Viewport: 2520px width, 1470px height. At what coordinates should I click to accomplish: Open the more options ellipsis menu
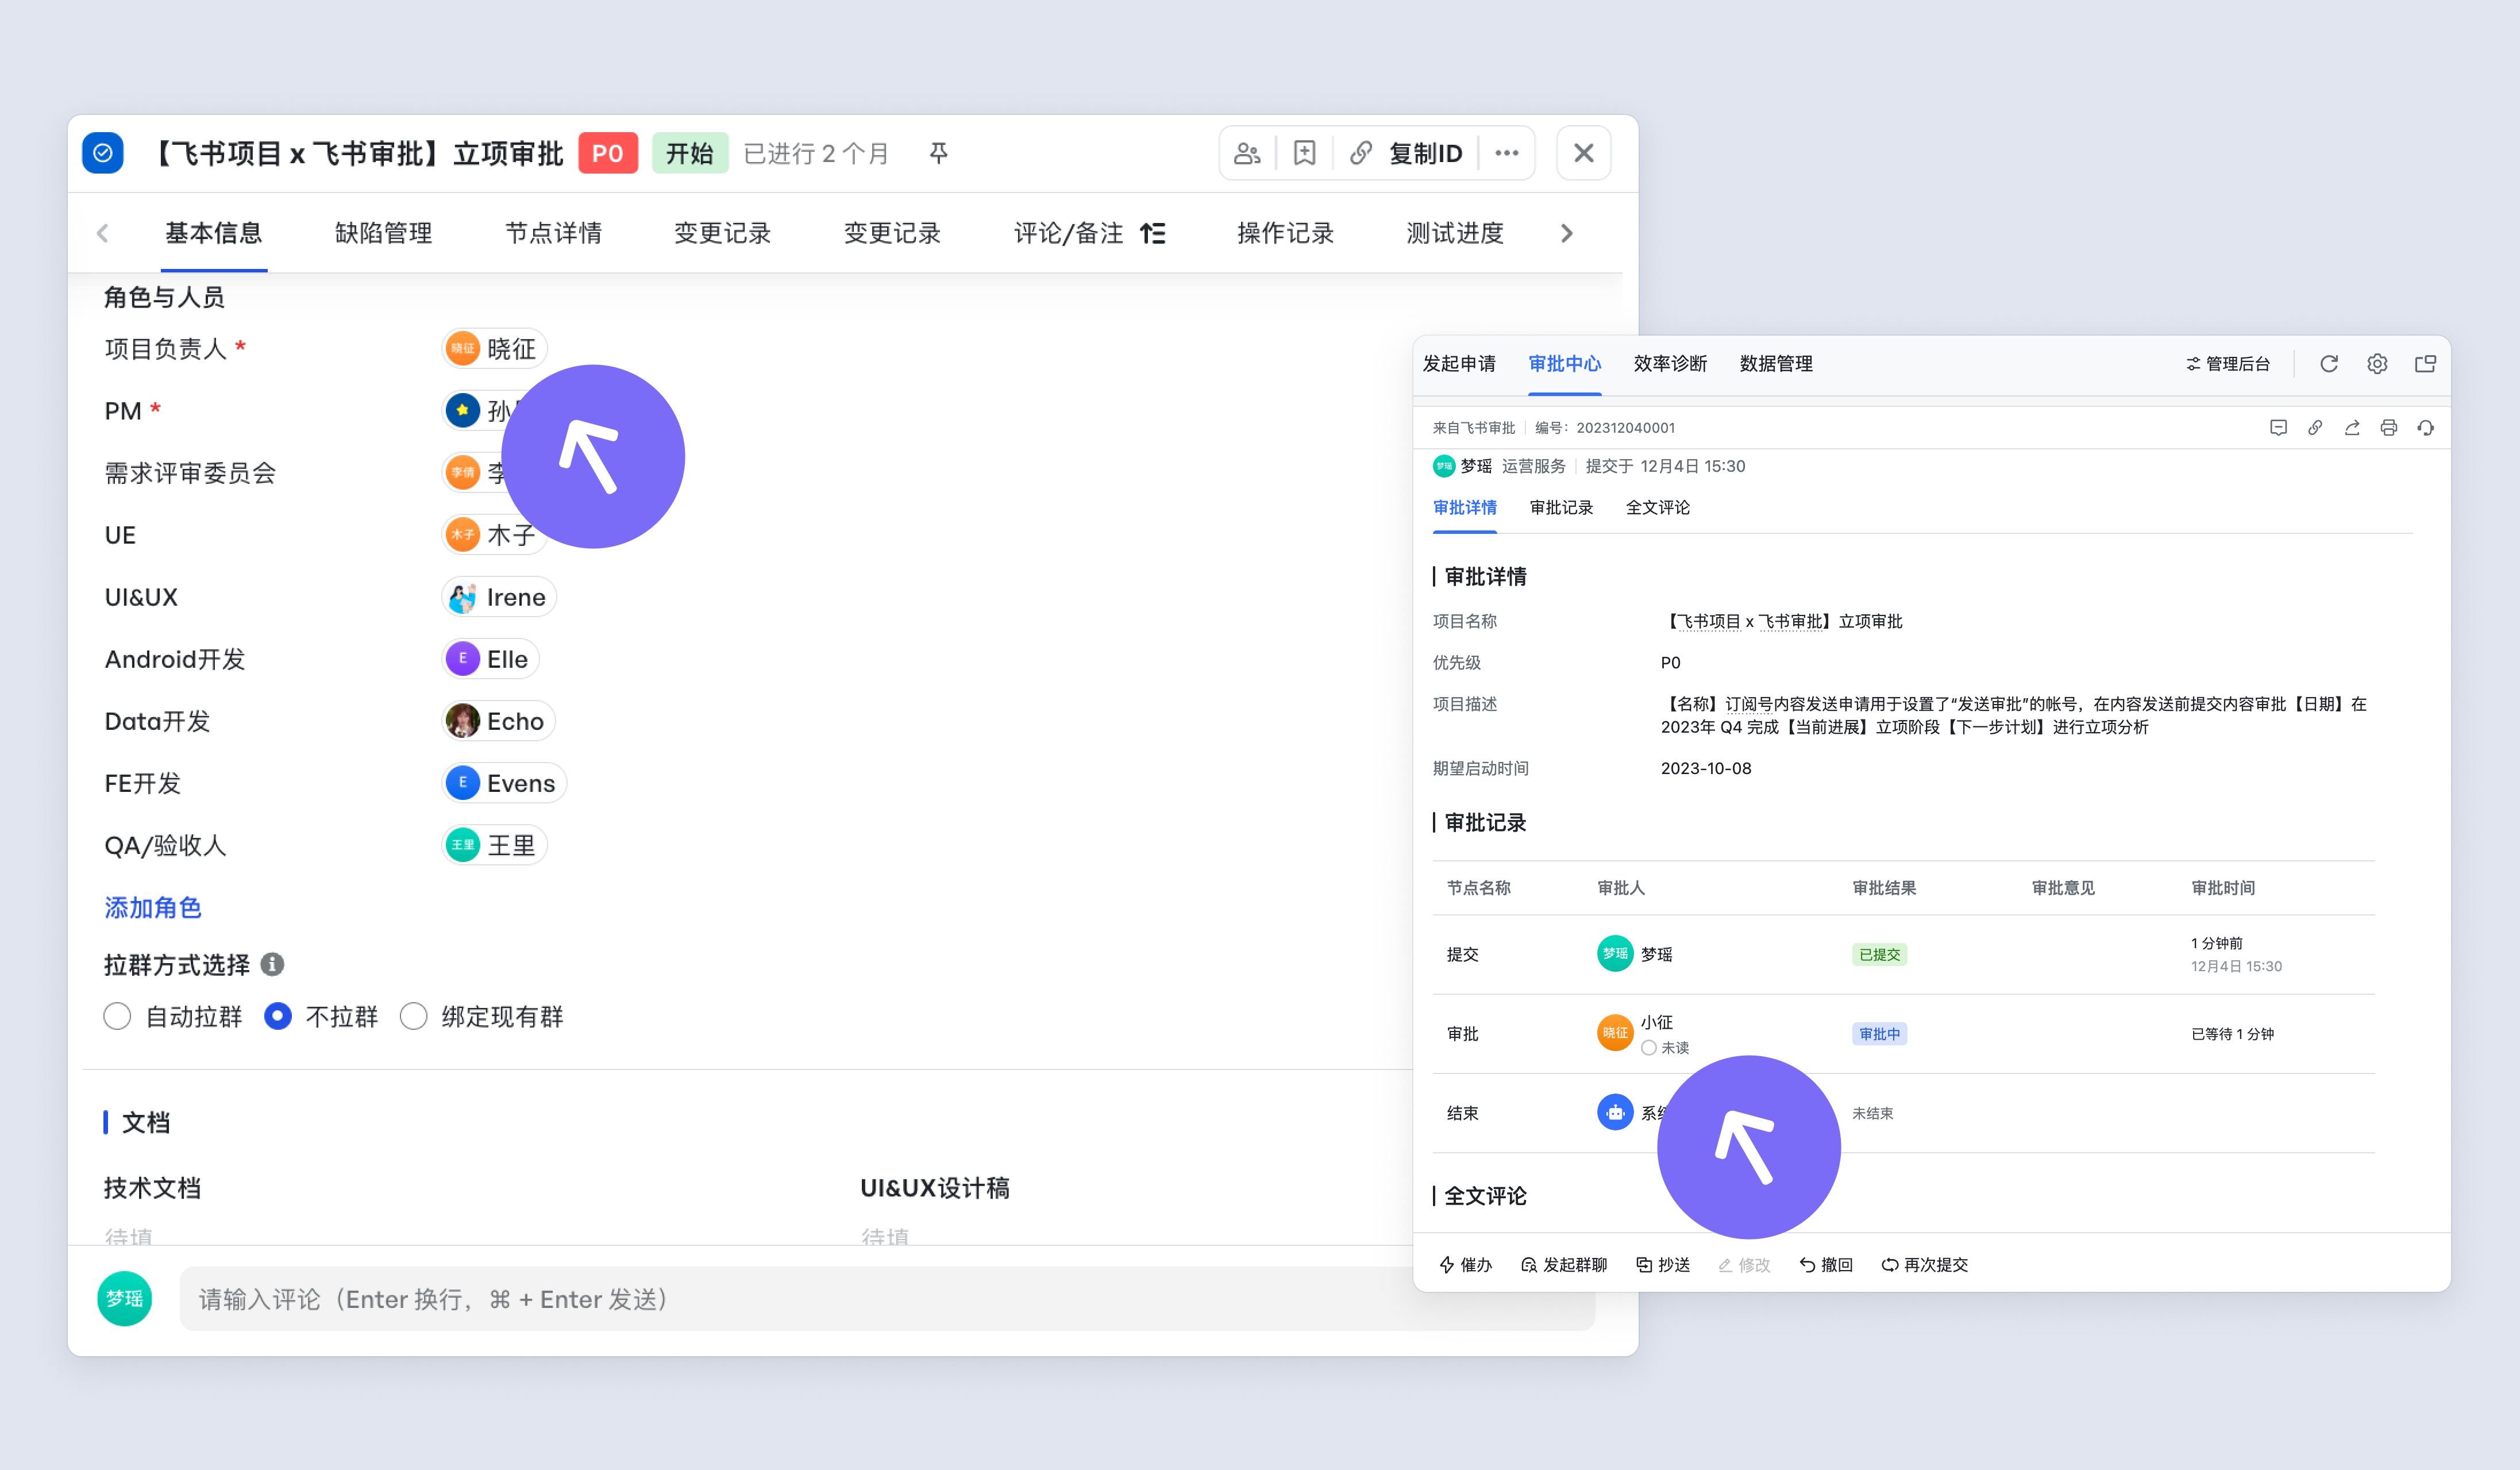1507,153
